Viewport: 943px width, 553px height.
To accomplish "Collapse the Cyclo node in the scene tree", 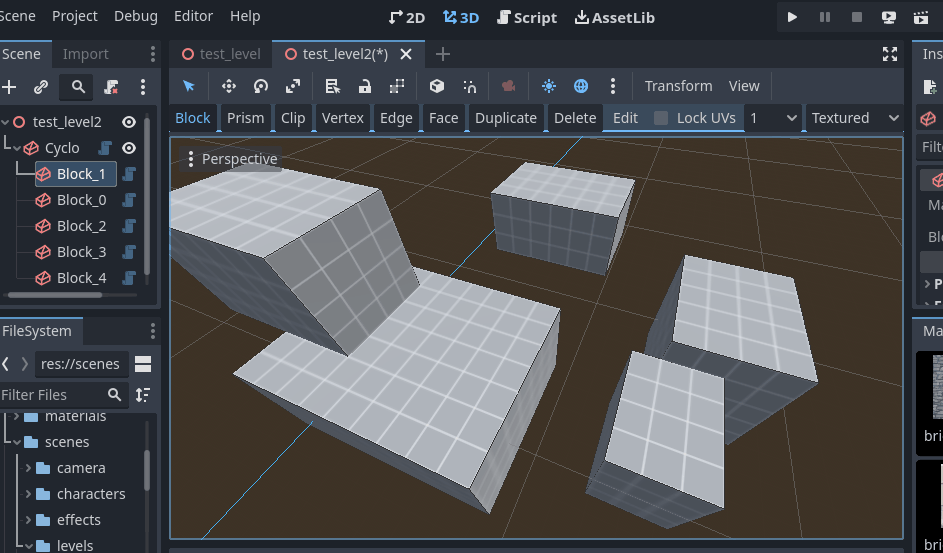I will pyautogui.click(x=18, y=148).
